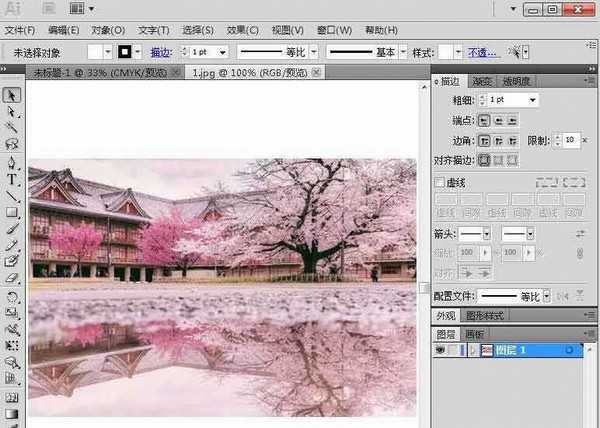Choose the butt cap stroke icon
The height and width of the screenshot is (428, 600).
pos(485,120)
